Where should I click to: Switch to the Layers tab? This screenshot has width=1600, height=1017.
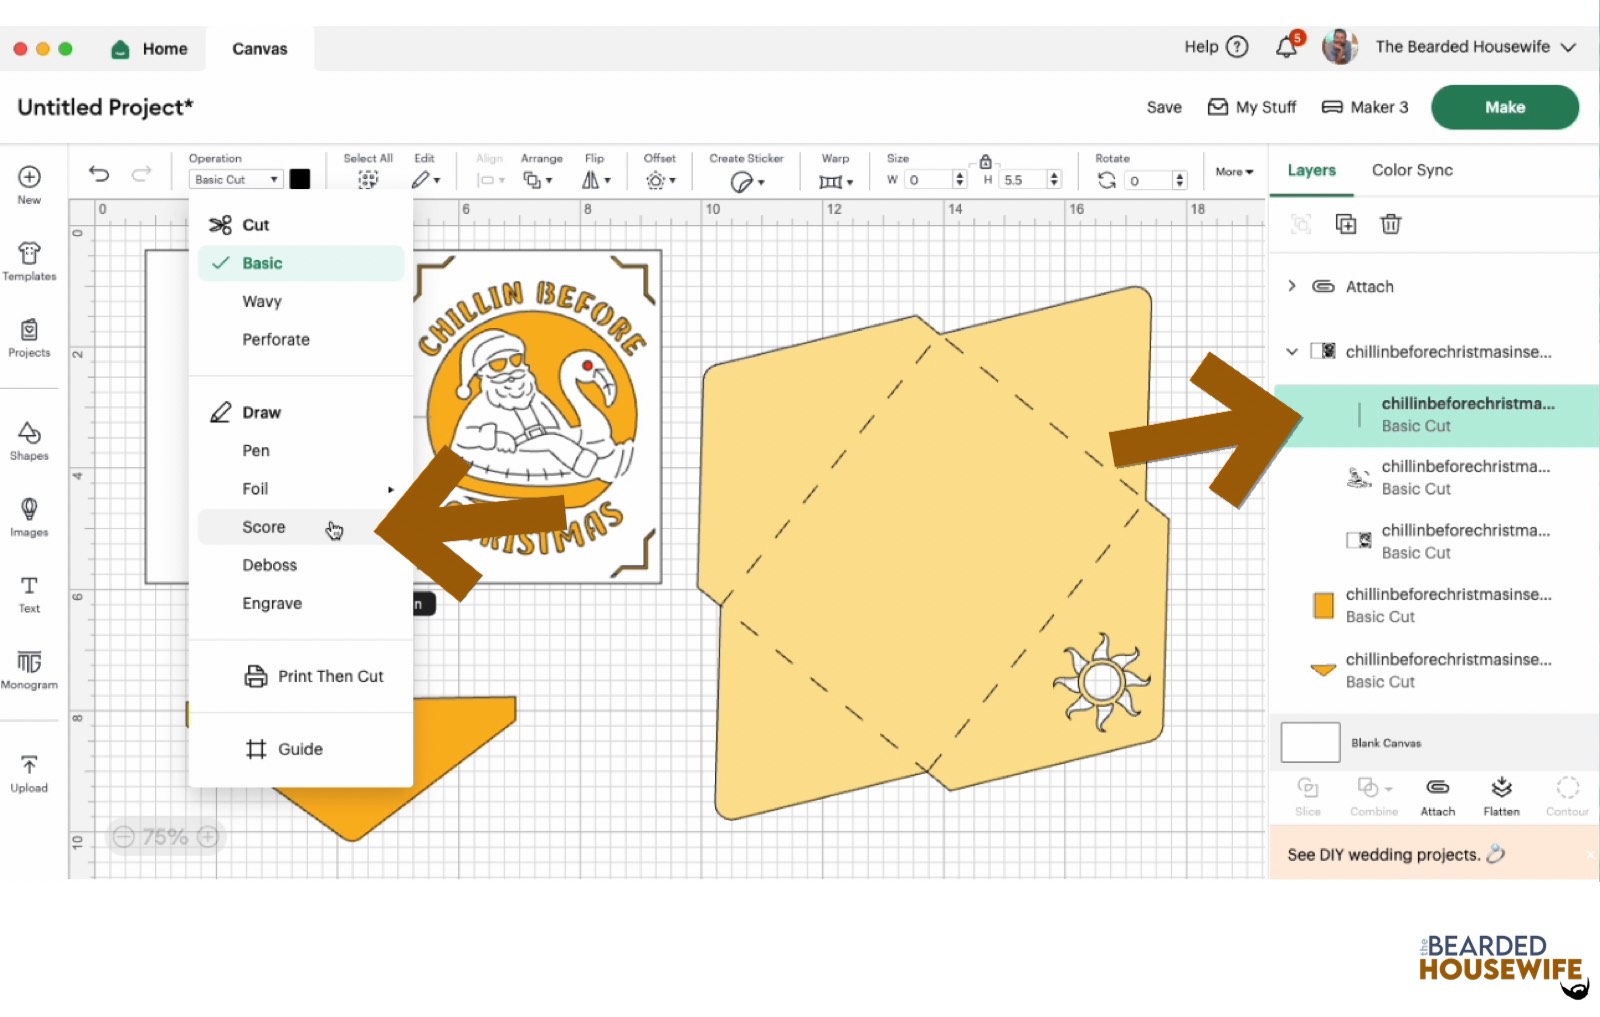(x=1311, y=170)
